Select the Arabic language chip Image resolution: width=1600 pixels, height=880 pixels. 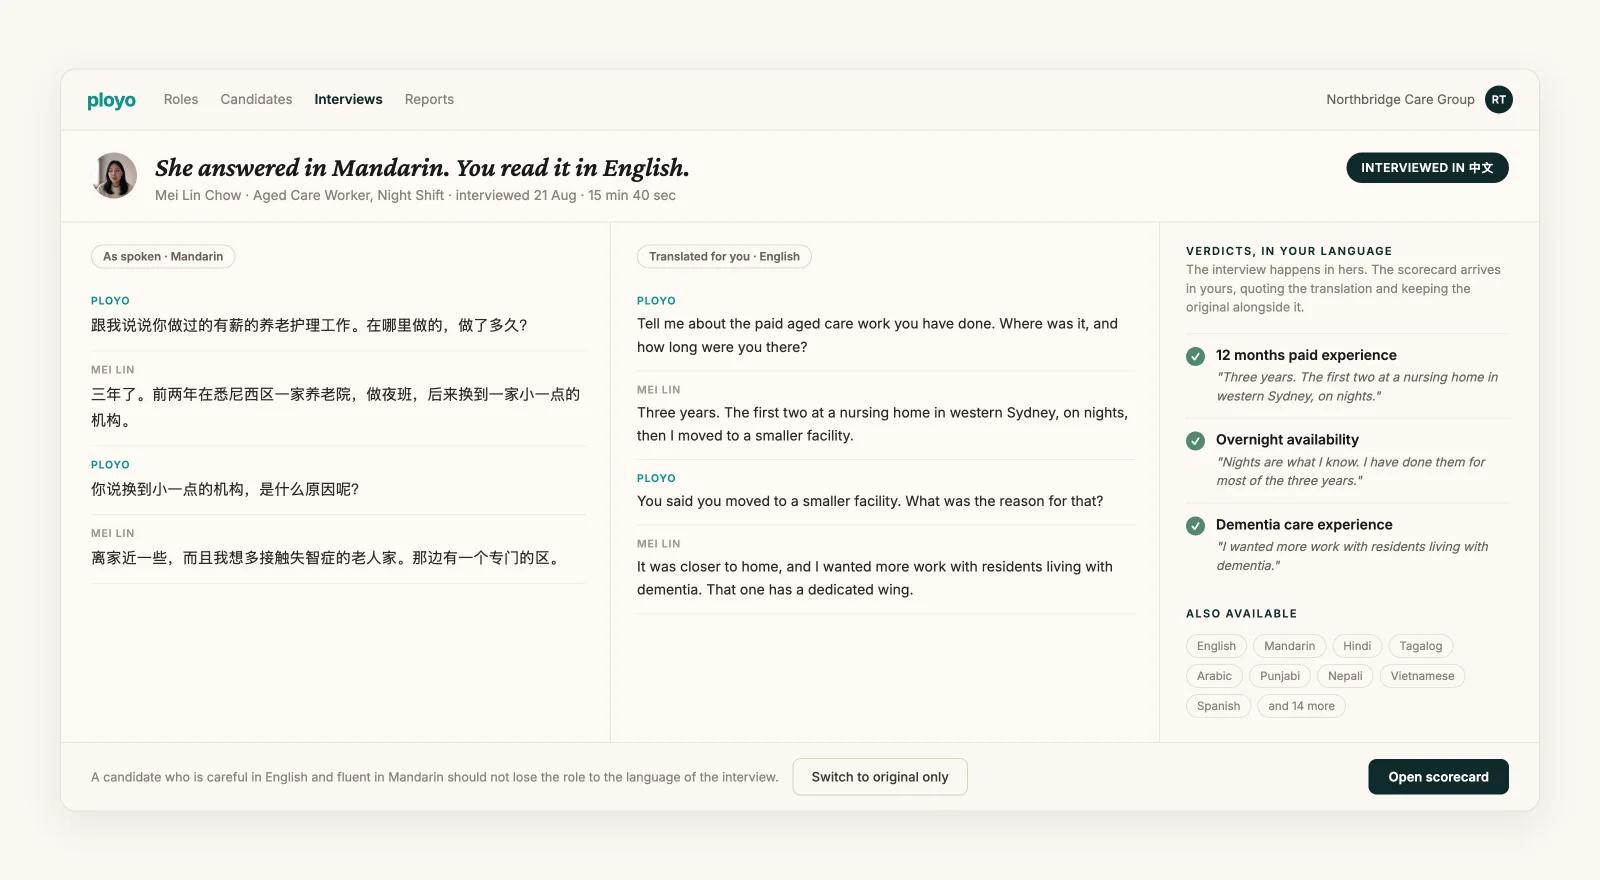(x=1214, y=676)
